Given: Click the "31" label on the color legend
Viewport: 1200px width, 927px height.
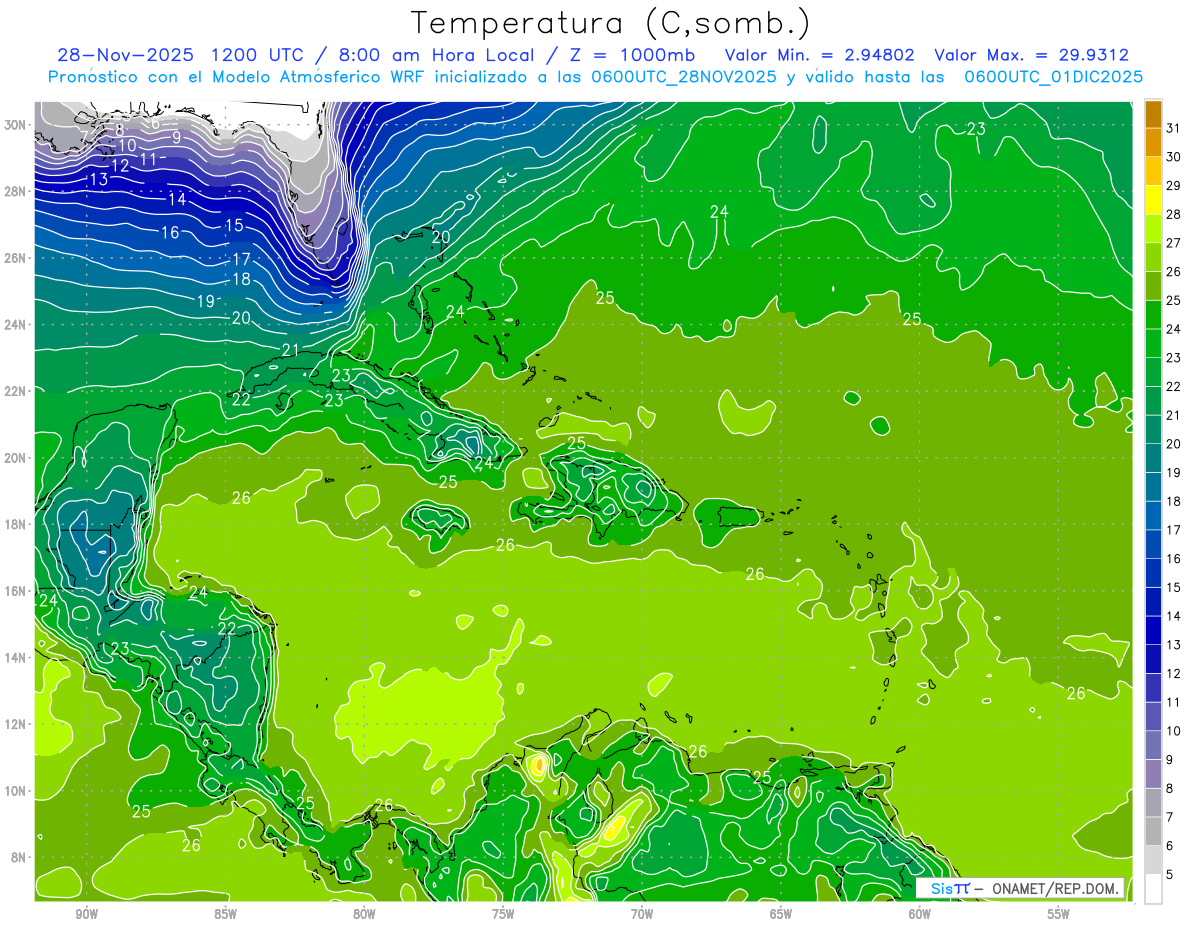Looking at the screenshot, I should [x=1174, y=127].
